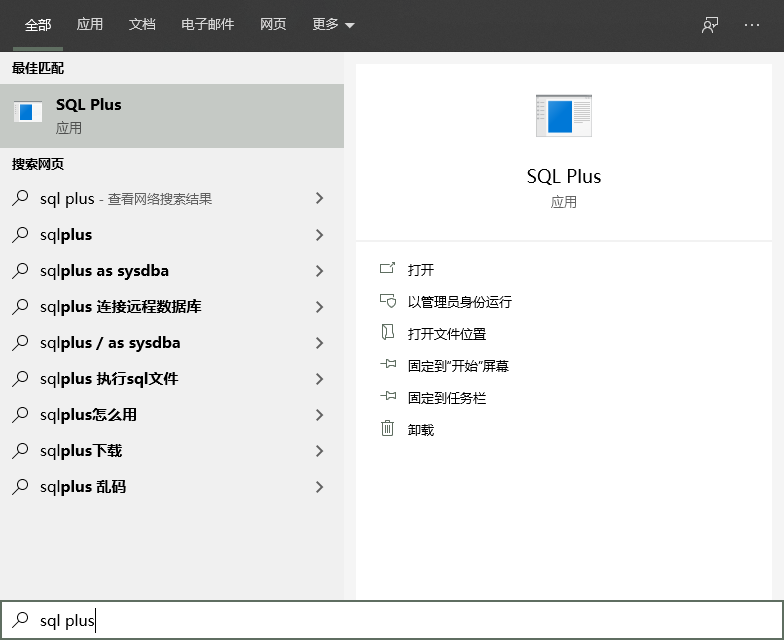Switch to the 应用 tab
This screenshot has height=640, width=784.
[90, 24]
